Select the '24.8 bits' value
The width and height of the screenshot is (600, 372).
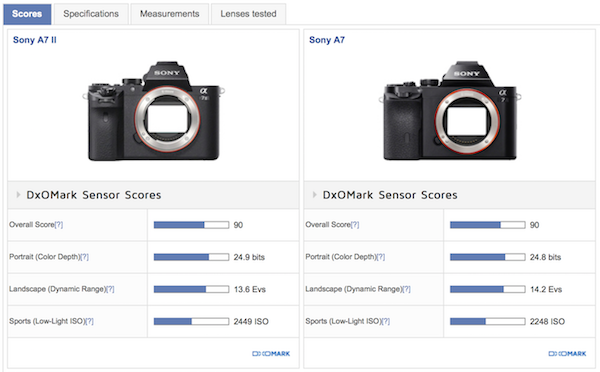(x=545, y=257)
